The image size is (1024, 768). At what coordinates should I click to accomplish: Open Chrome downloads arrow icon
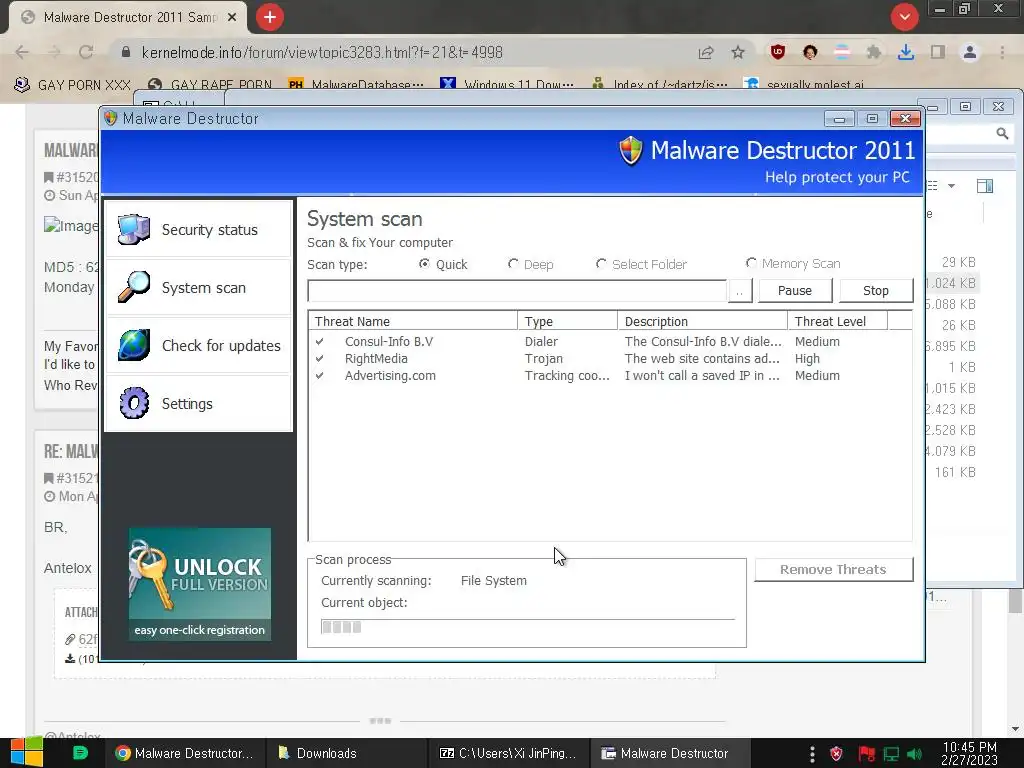pos(905,52)
